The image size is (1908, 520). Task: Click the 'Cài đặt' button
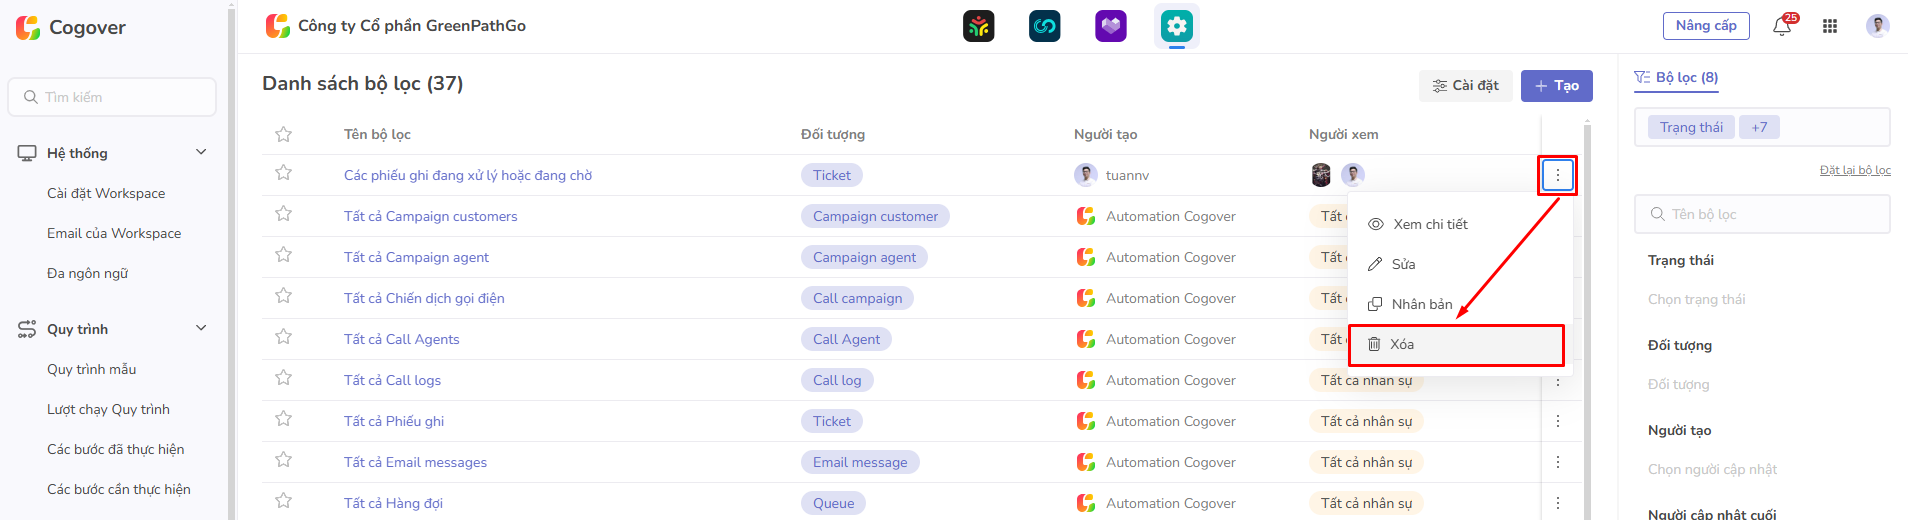(x=1466, y=86)
